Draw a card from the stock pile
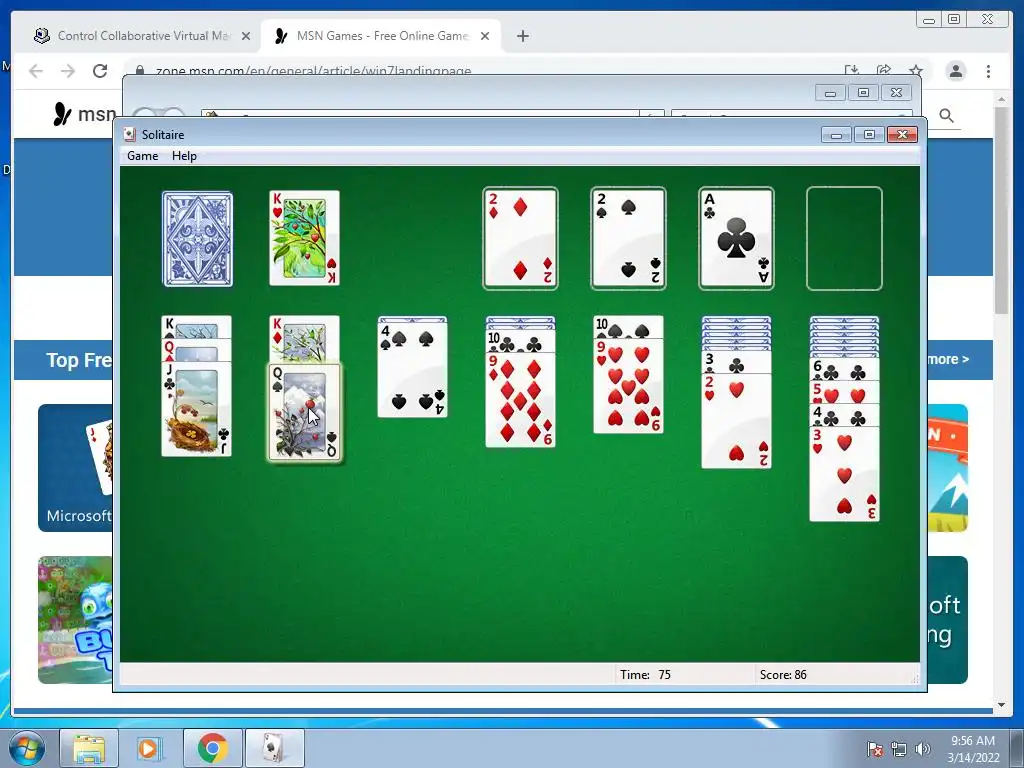Viewport: 1024px width, 768px height. [197, 239]
